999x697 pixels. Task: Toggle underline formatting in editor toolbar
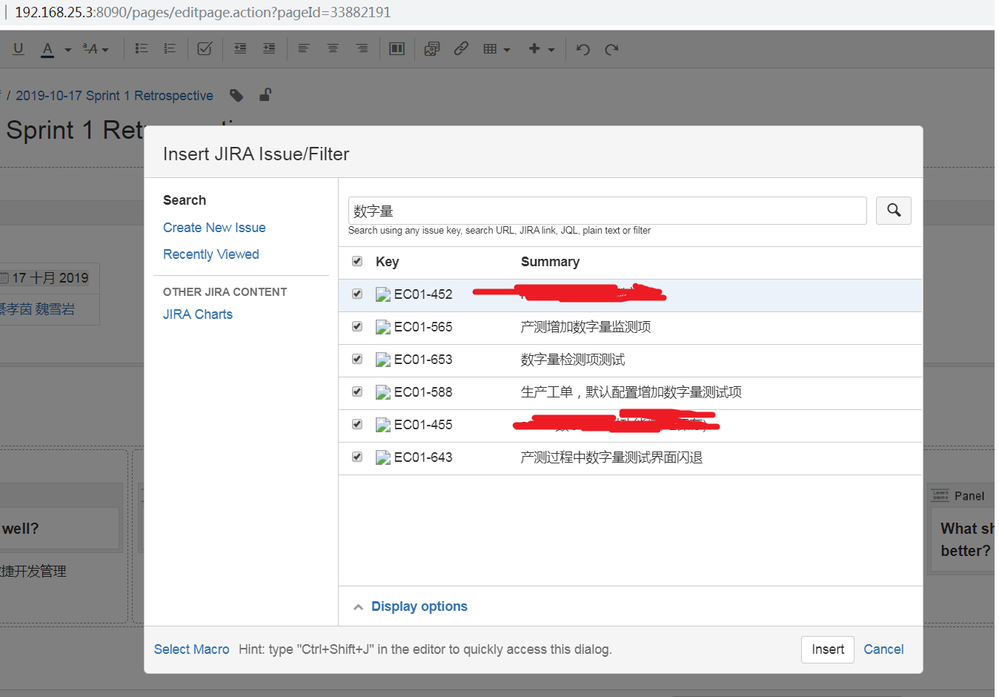[x=18, y=49]
